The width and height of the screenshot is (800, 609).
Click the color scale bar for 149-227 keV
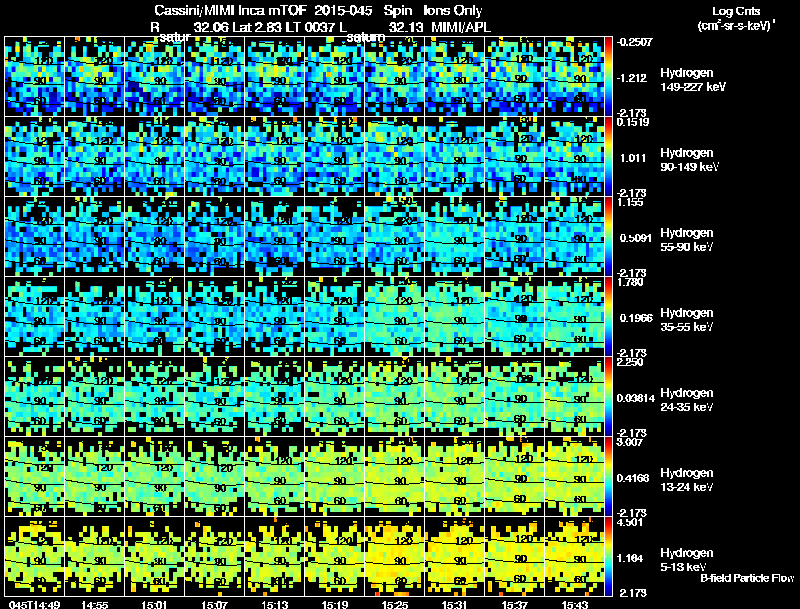[608, 77]
